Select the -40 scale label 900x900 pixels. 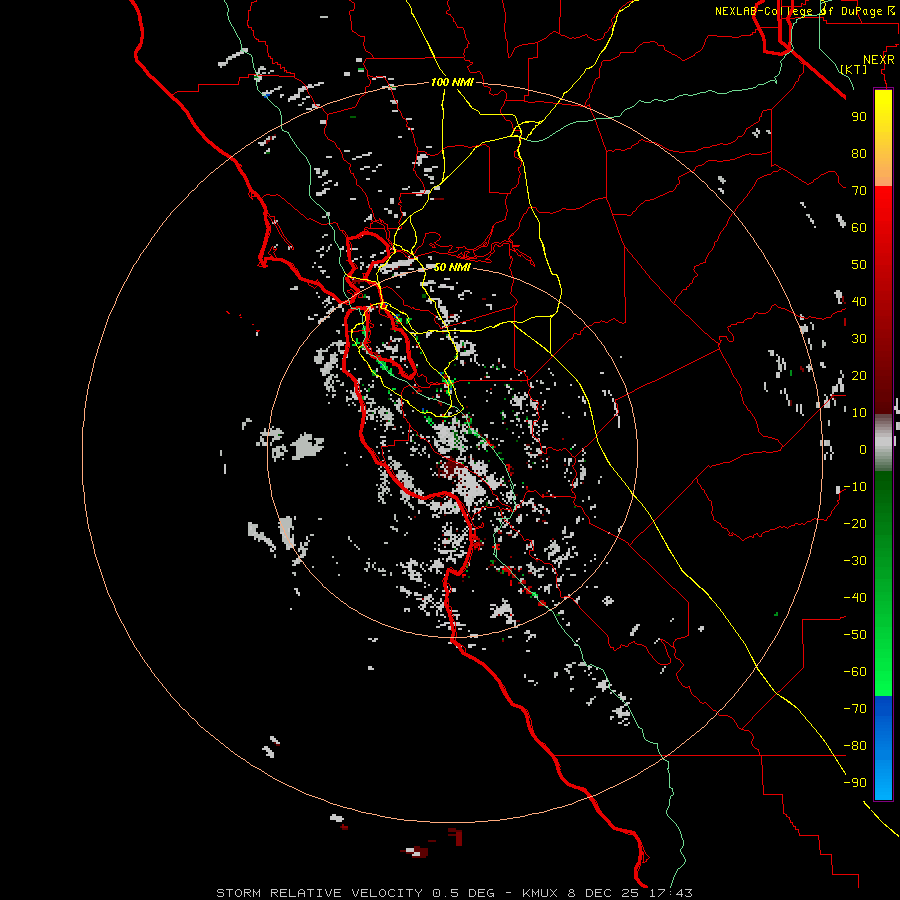click(x=855, y=598)
